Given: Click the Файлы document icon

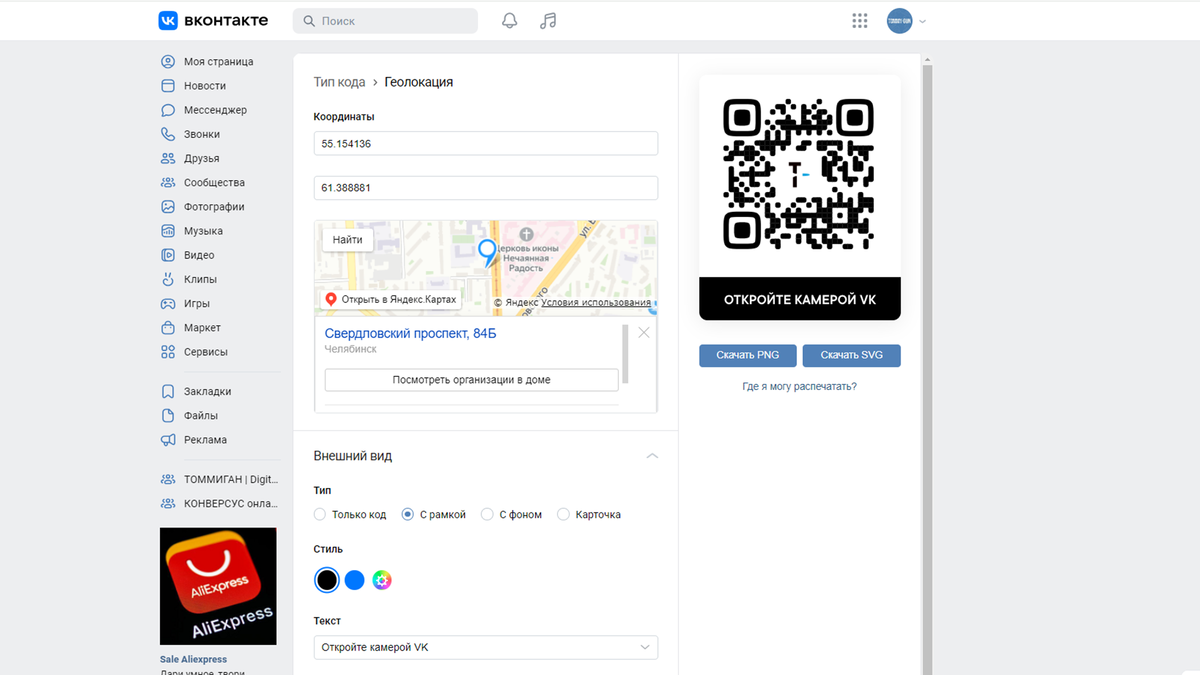Looking at the screenshot, I should [x=168, y=415].
